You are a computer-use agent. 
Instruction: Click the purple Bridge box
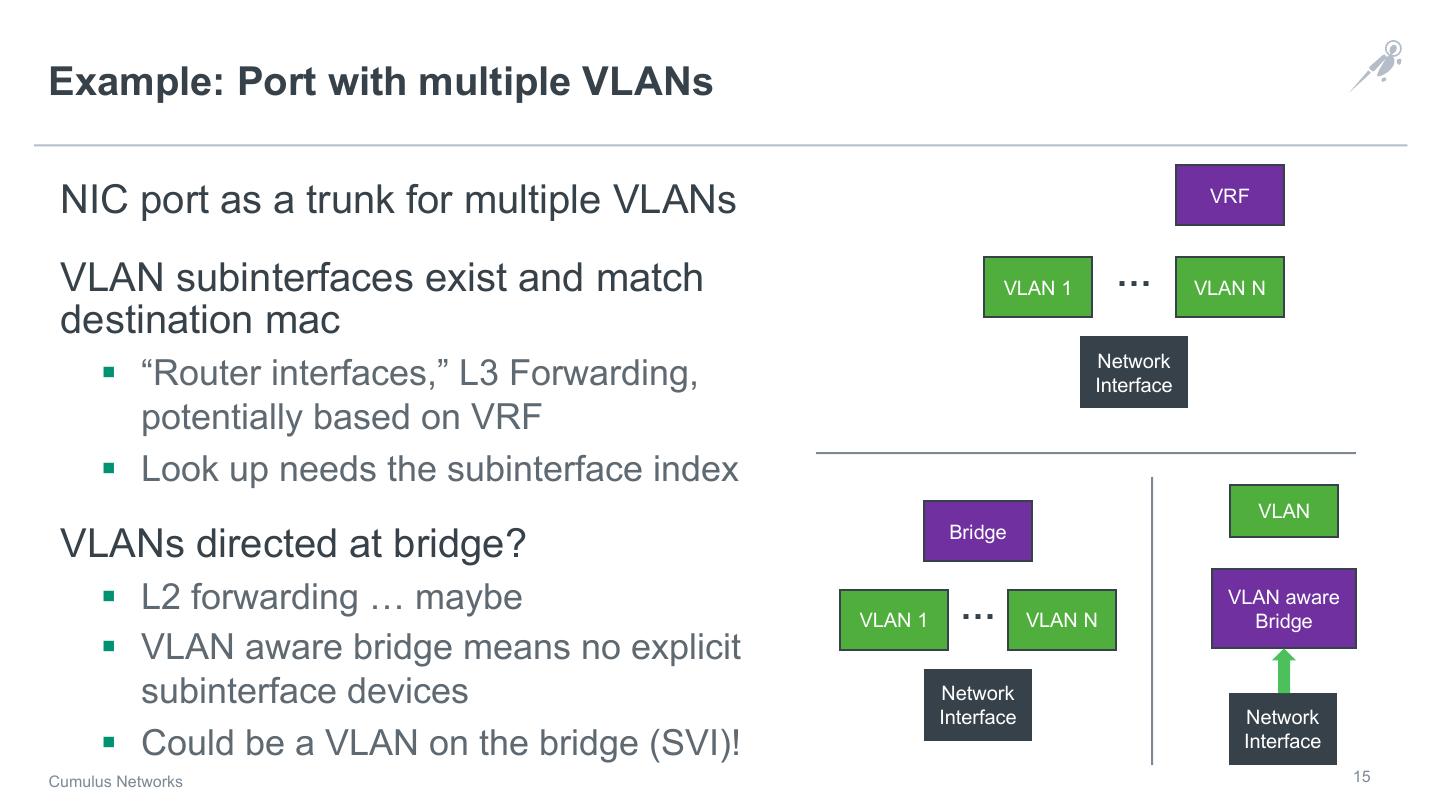click(977, 532)
